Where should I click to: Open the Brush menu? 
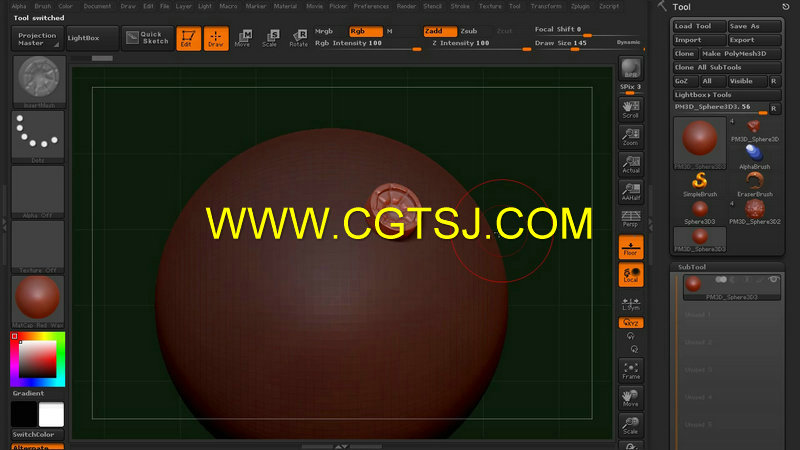click(43, 6)
